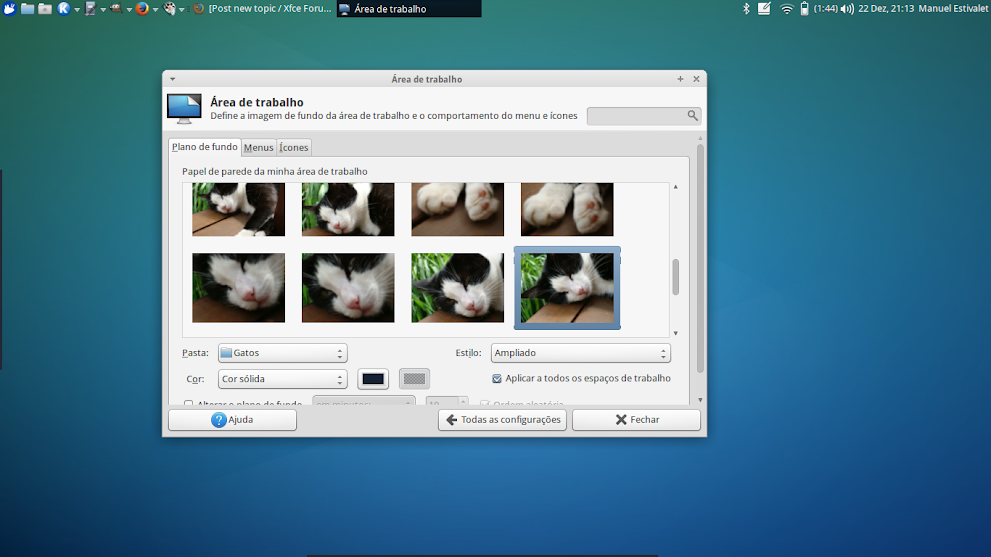Select second bottom-row cat face close-up thumbnail
This screenshot has height=557, width=991.
348,288
